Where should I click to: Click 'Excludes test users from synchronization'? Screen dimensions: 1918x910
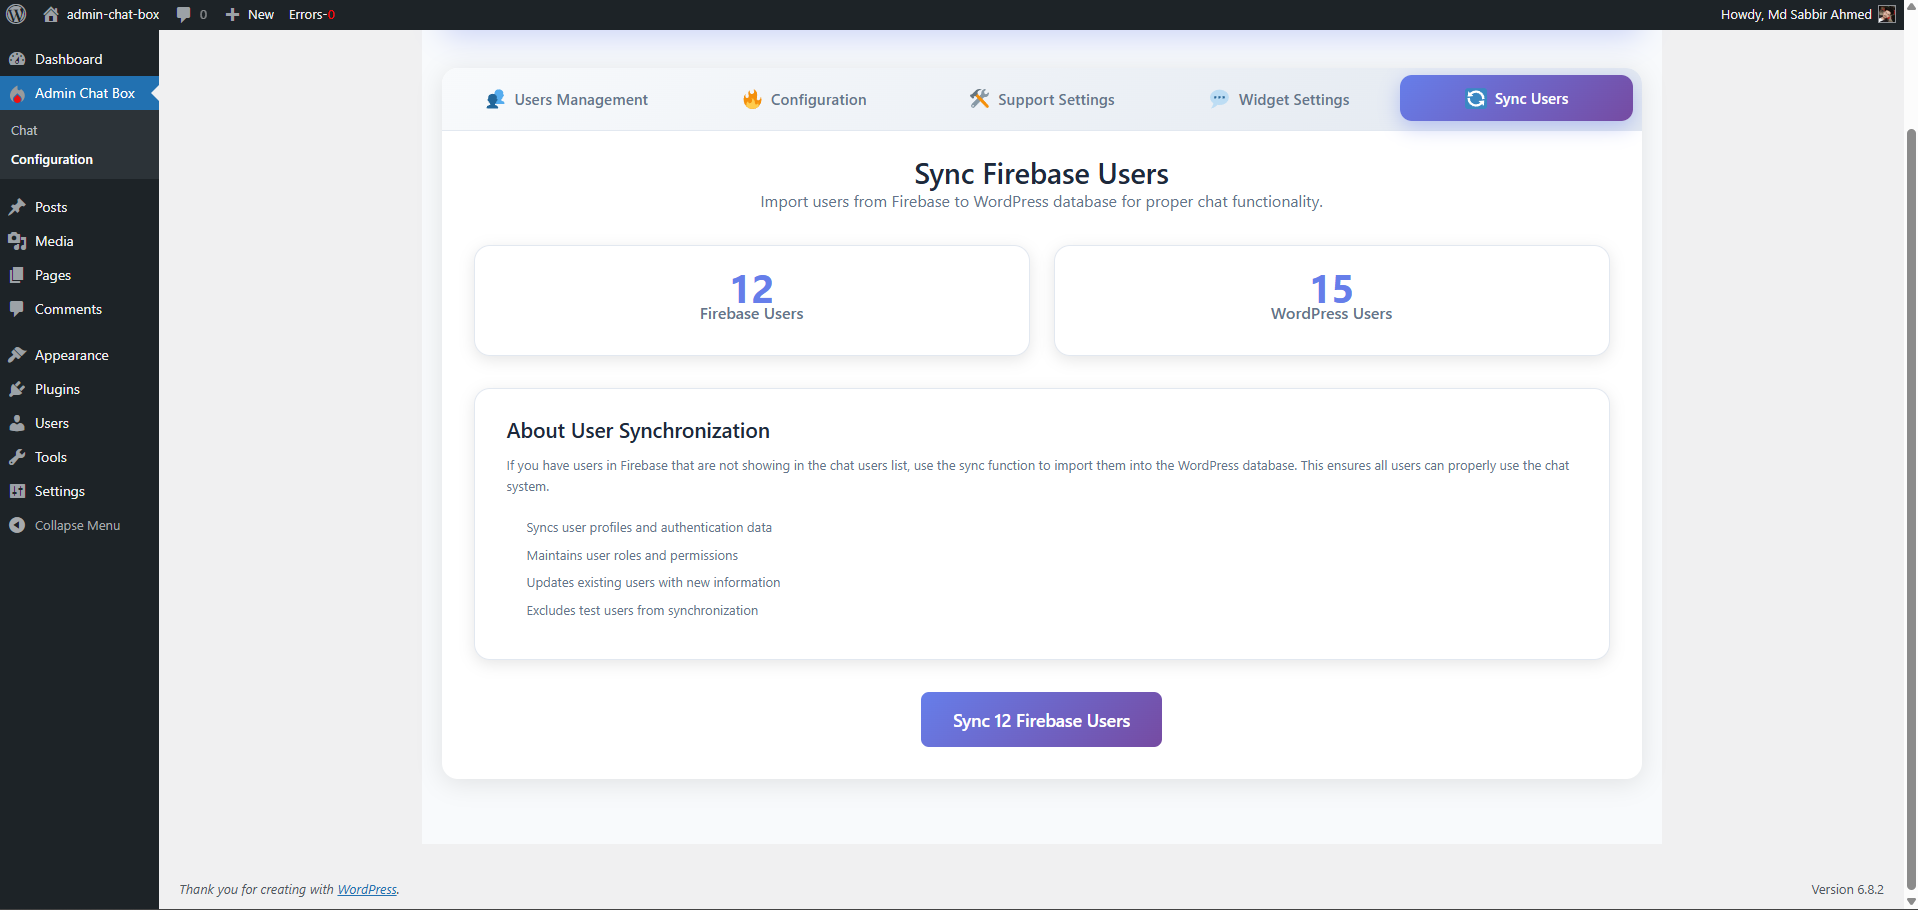coord(642,610)
